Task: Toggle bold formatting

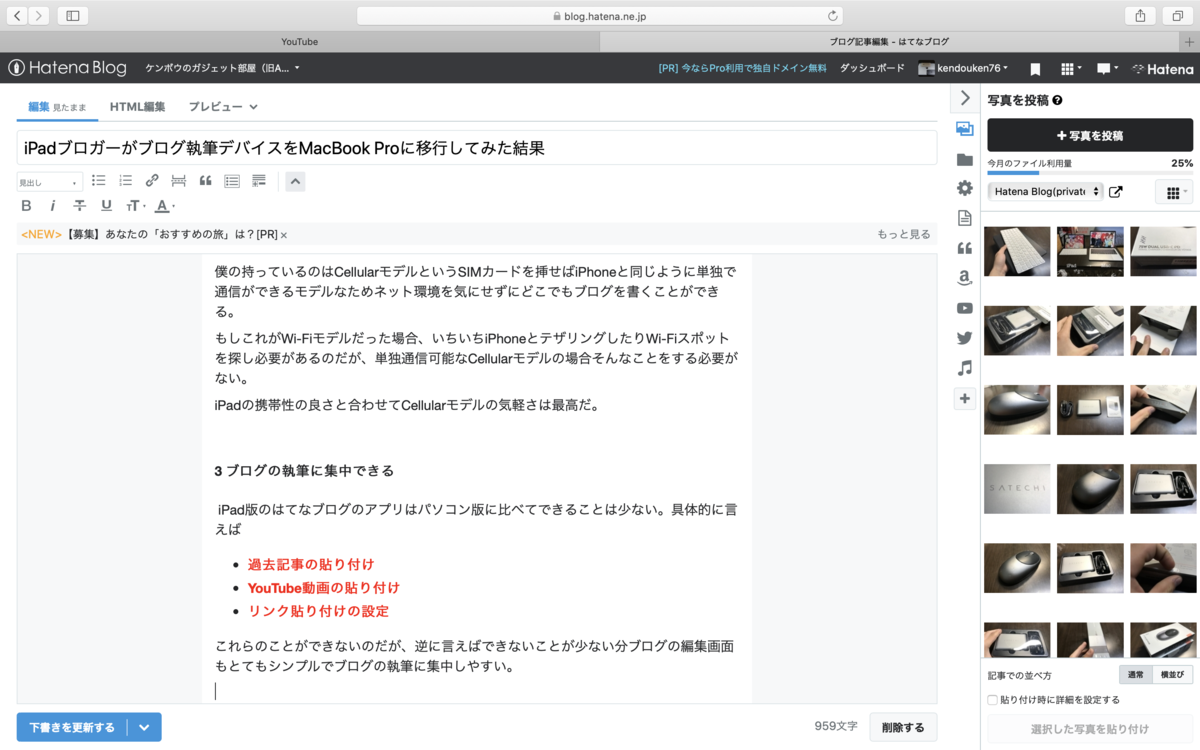Action: click(26, 206)
